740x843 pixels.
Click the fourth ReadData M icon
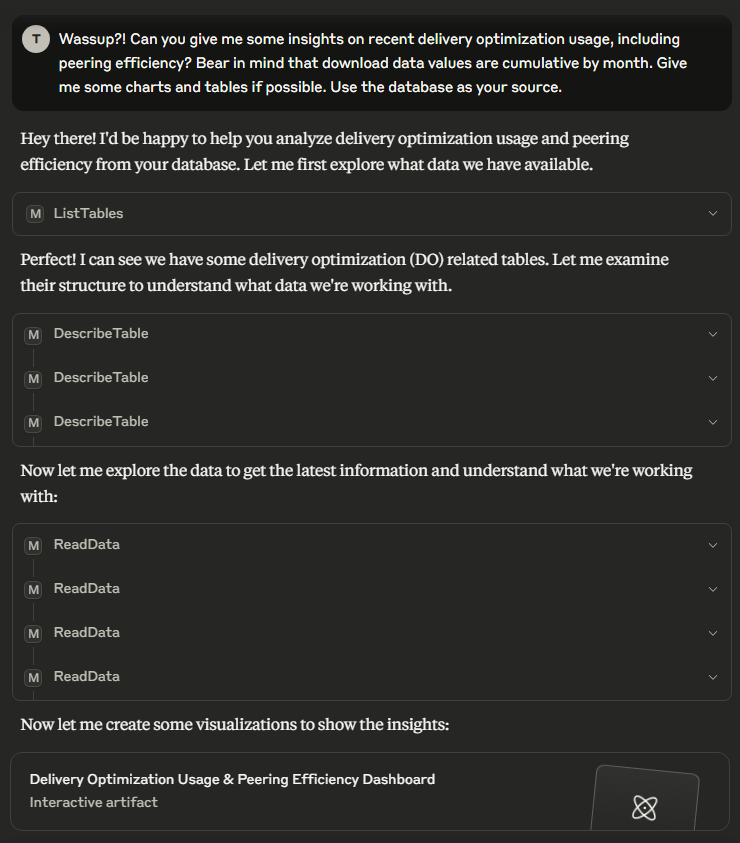coord(34,677)
